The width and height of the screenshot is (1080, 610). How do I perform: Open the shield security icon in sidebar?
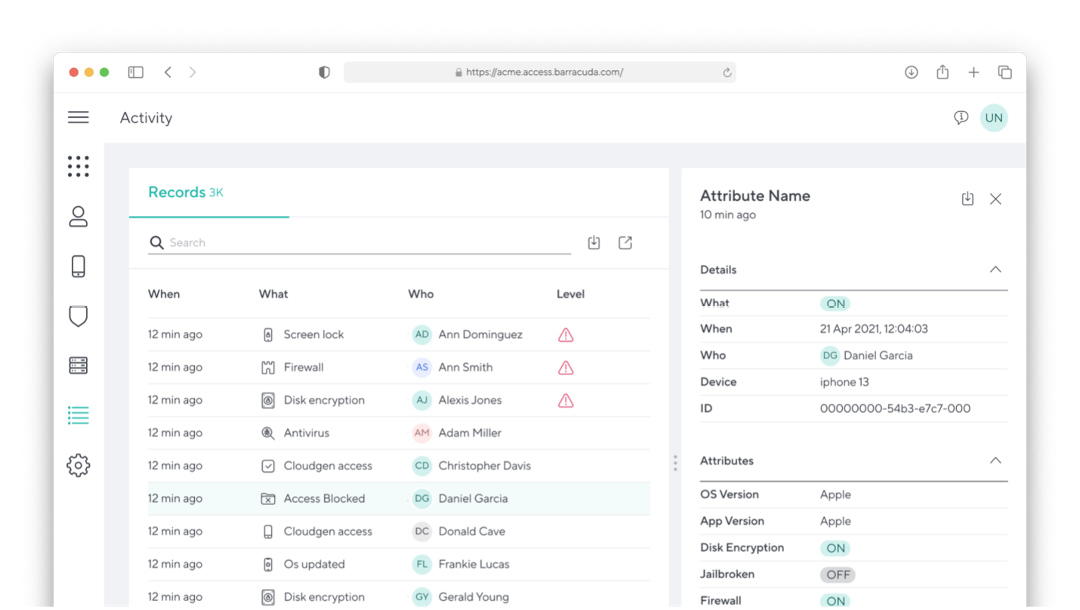coord(78,316)
